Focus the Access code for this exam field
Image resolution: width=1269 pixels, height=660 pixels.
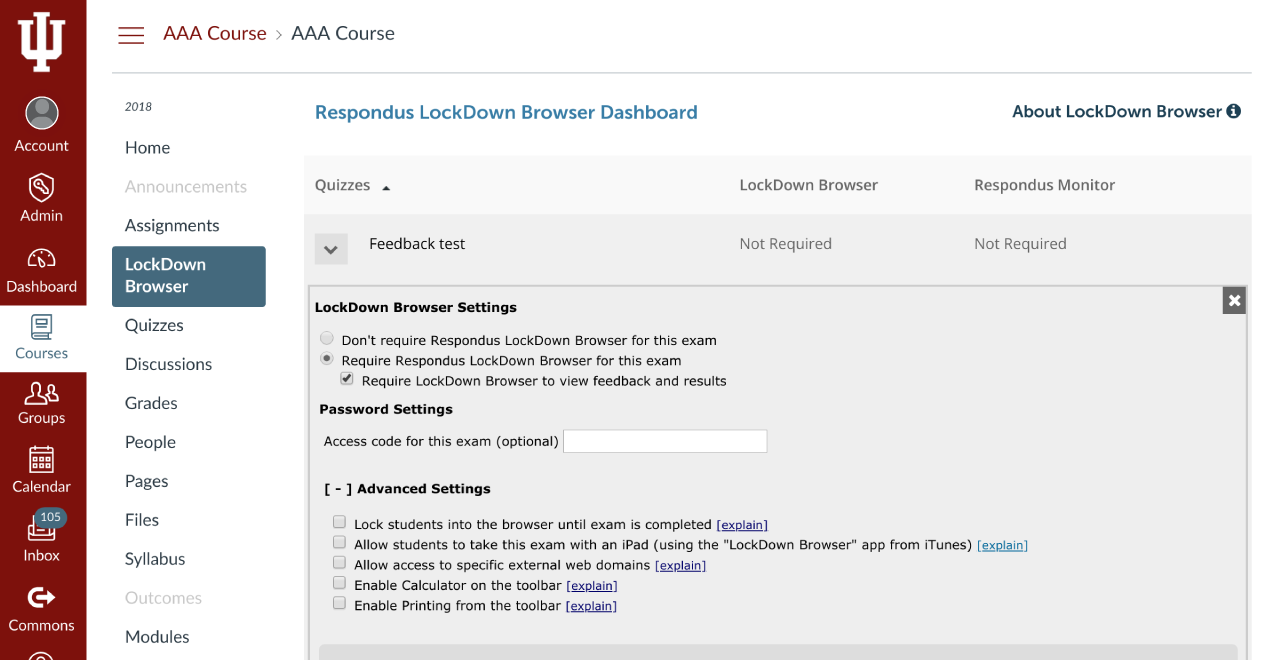click(665, 441)
